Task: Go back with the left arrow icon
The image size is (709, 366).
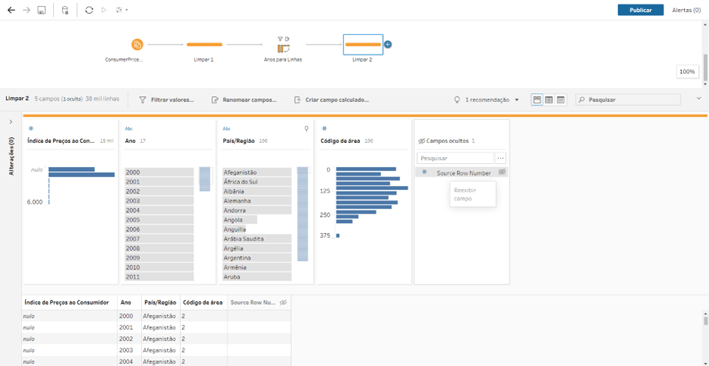Action: point(11,10)
